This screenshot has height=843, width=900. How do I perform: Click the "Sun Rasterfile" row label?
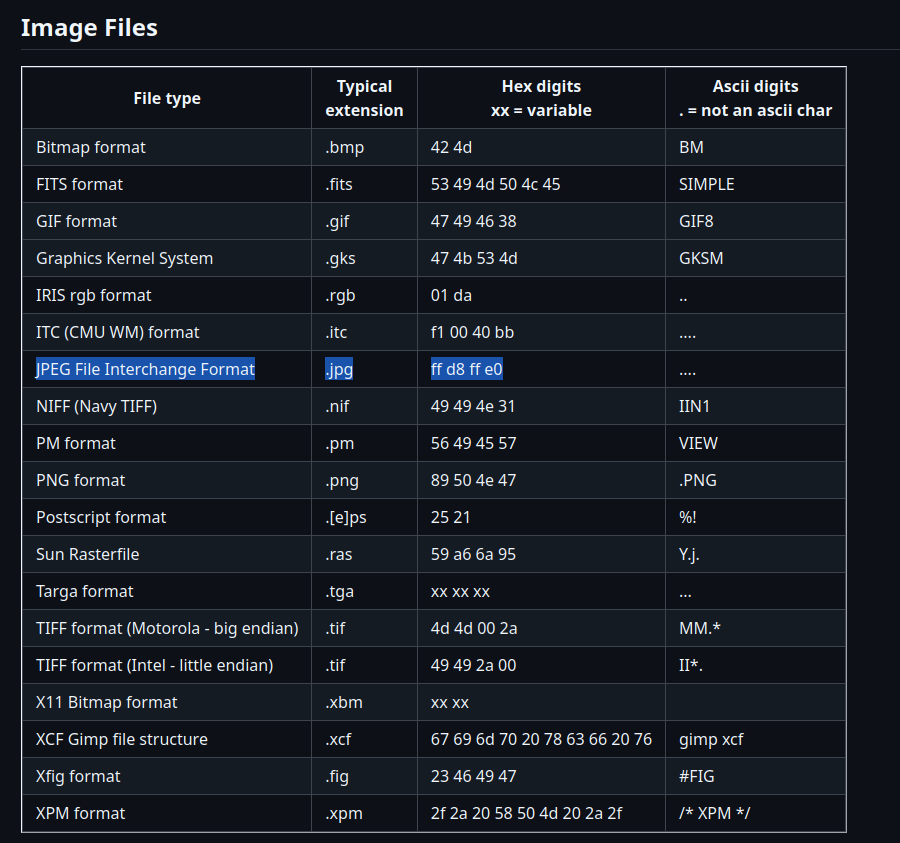coord(88,554)
